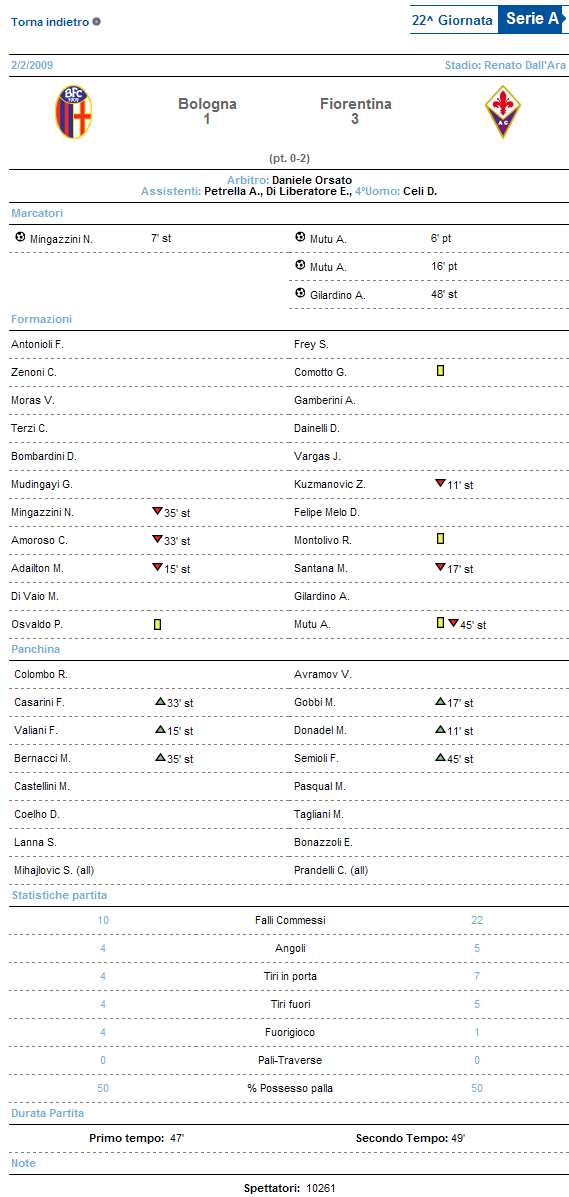Image resolution: width=569 pixels, height=1197 pixels.
Task: Click the red substitution-out arrow for Adailton M.
Action: point(157,567)
